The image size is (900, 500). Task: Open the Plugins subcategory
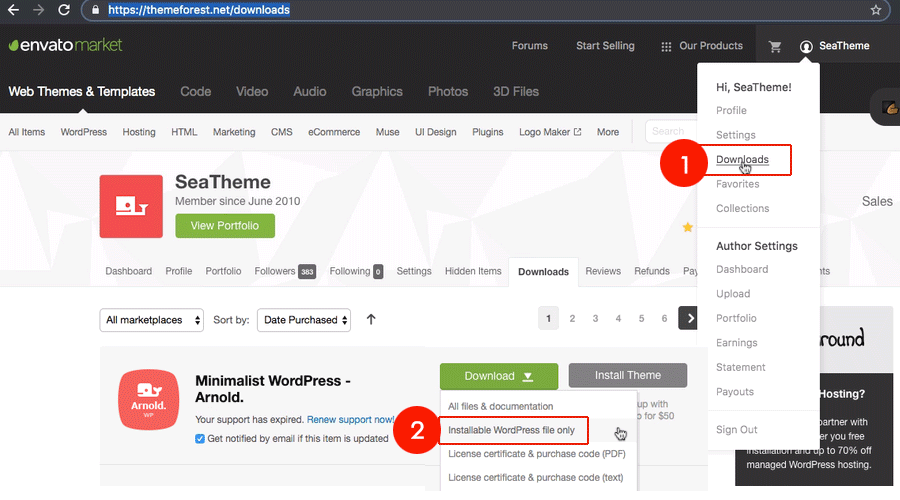[x=488, y=132]
